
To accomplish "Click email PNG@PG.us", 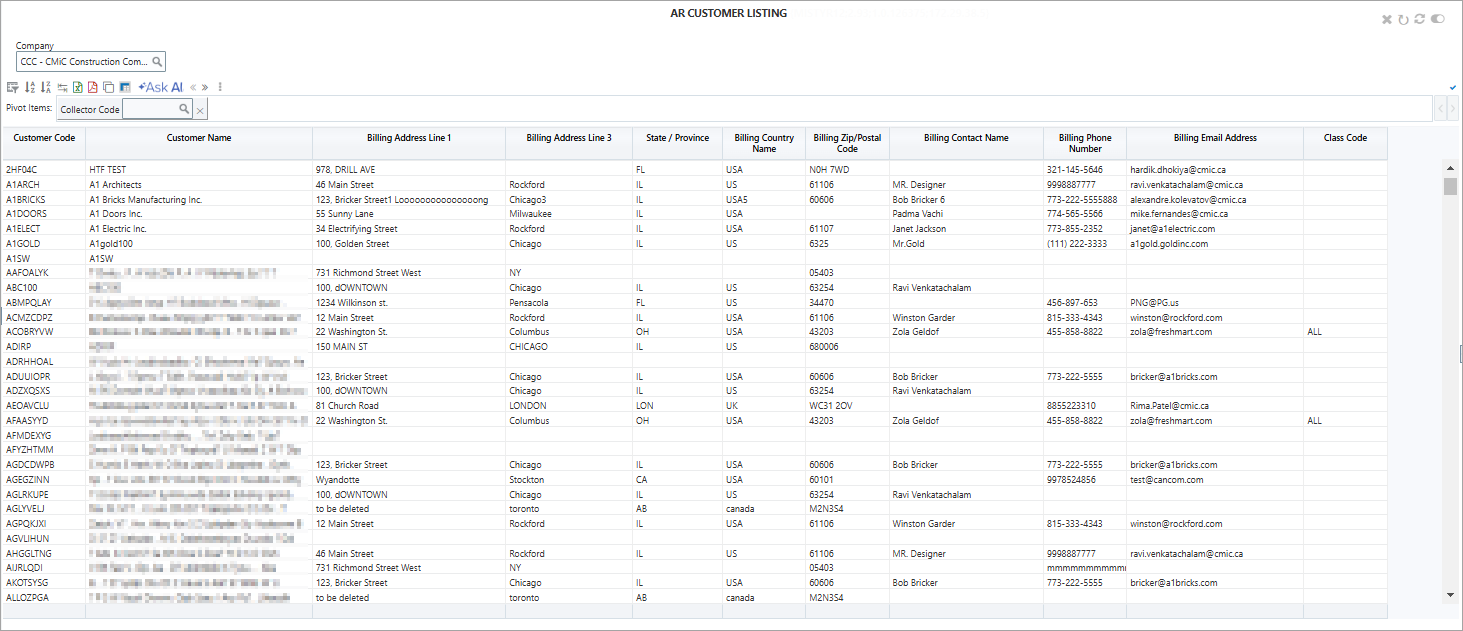I will click(1154, 302).
